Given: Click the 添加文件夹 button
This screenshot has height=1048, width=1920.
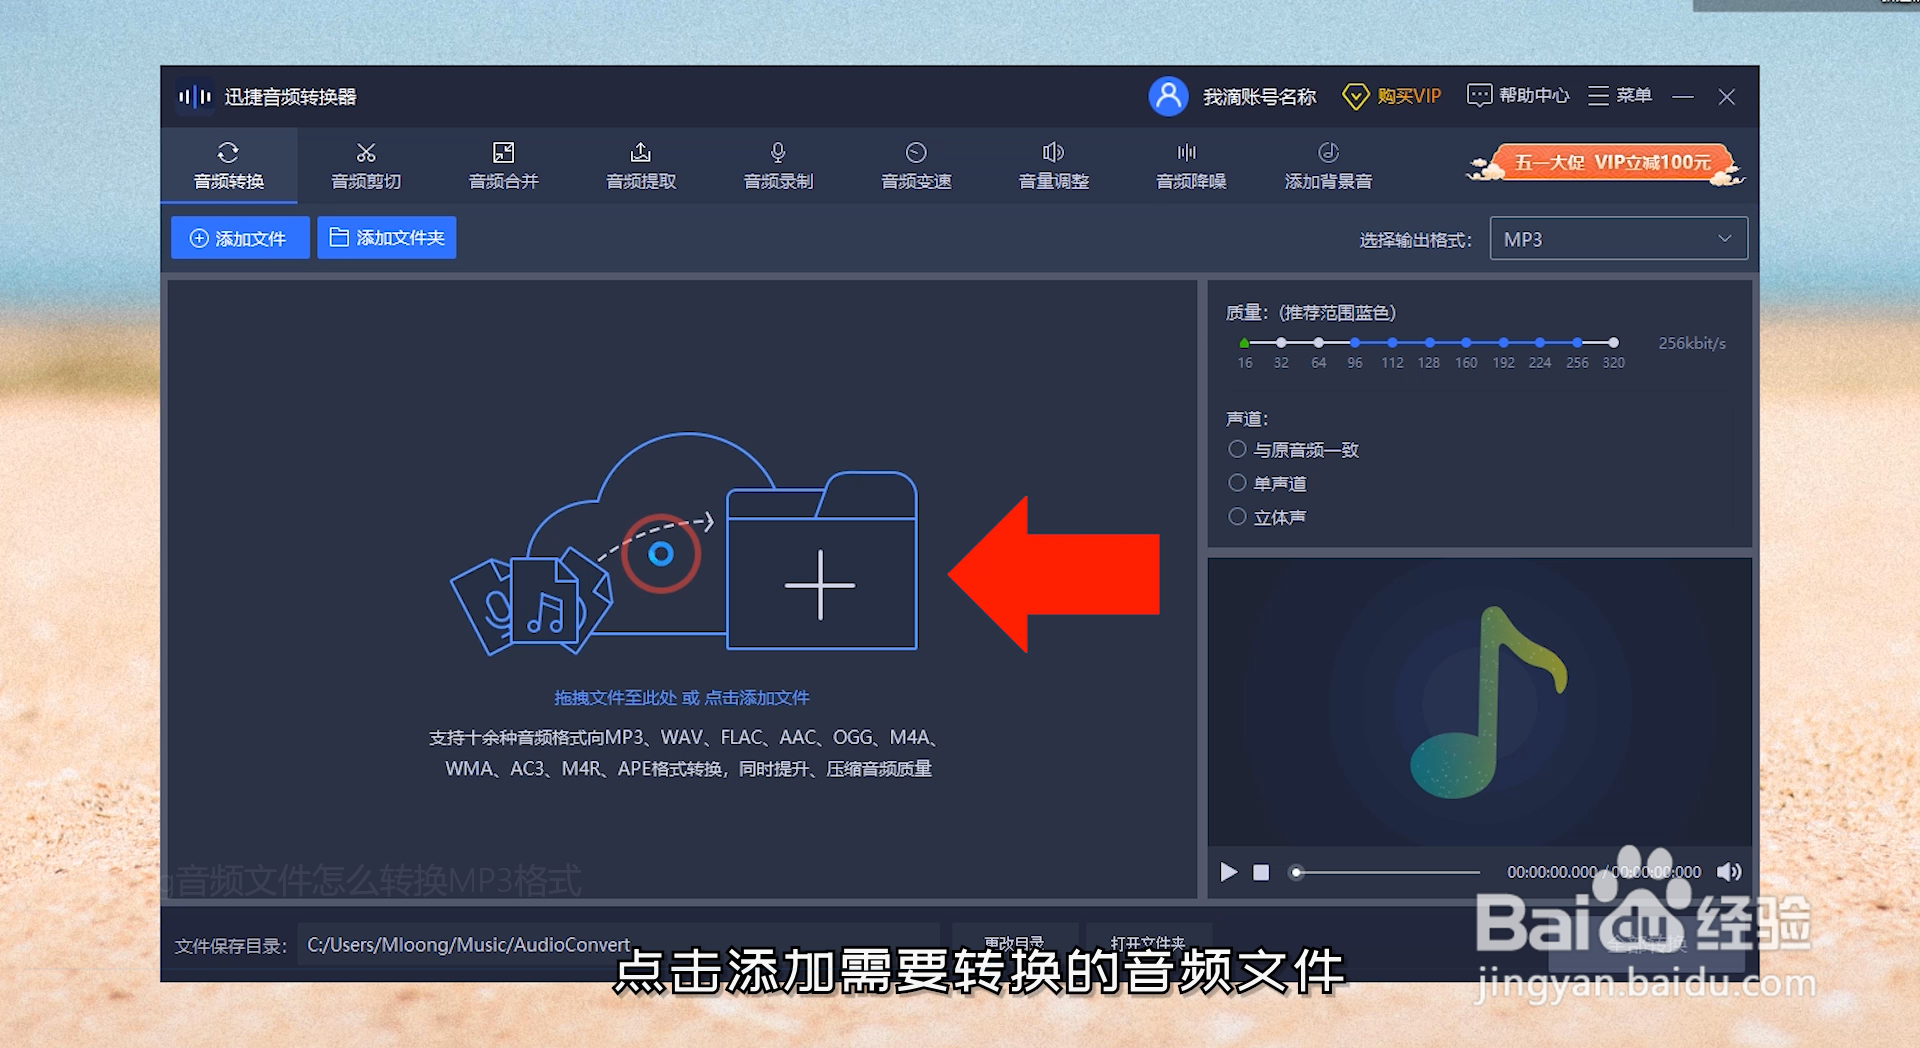Looking at the screenshot, I should 387,238.
